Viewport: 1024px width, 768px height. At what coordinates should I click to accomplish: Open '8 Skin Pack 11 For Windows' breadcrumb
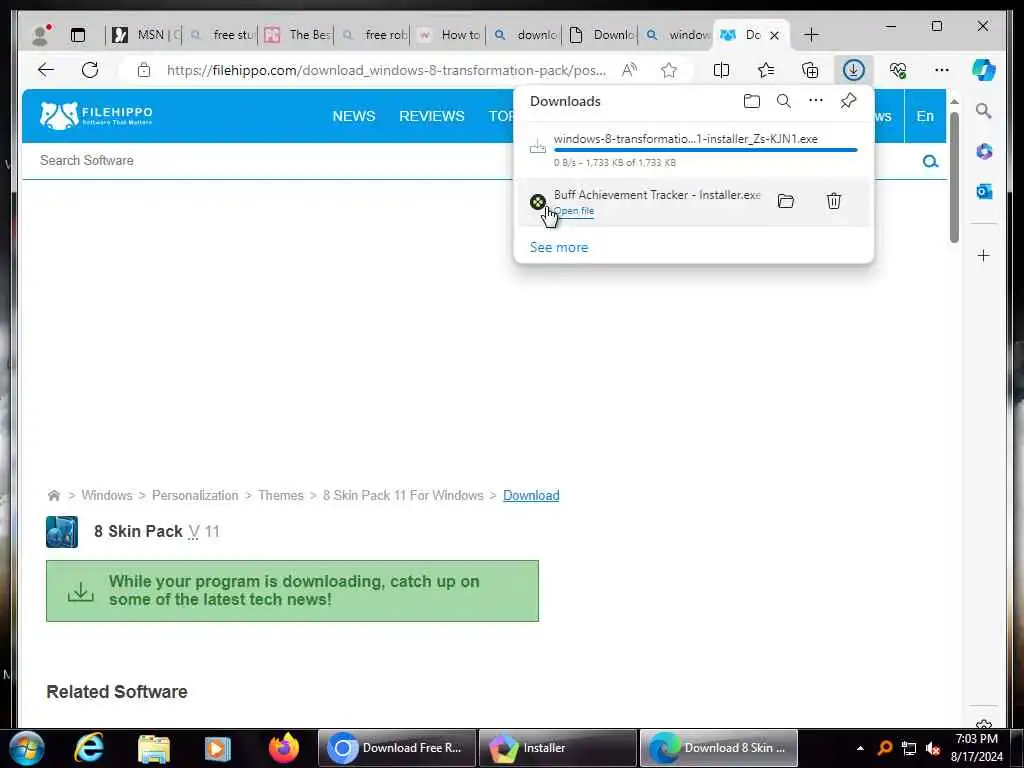click(403, 496)
